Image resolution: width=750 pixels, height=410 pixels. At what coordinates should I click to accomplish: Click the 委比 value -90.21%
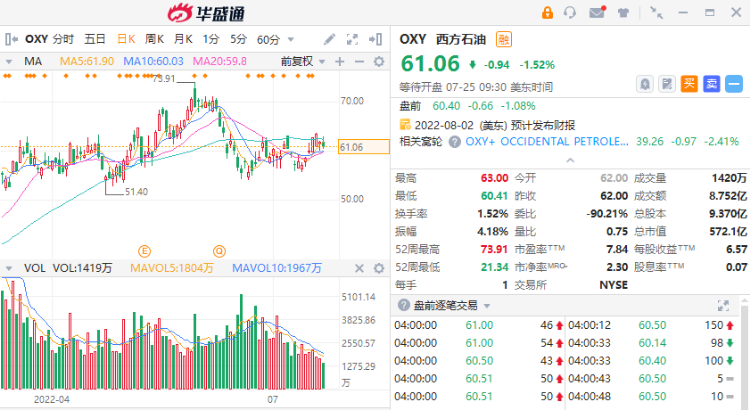pyautogui.click(x=607, y=214)
